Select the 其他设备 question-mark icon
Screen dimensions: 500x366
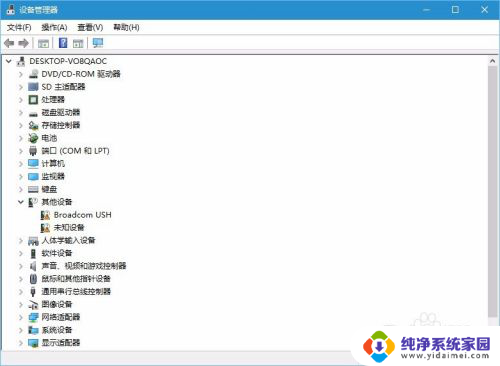pos(33,202)
